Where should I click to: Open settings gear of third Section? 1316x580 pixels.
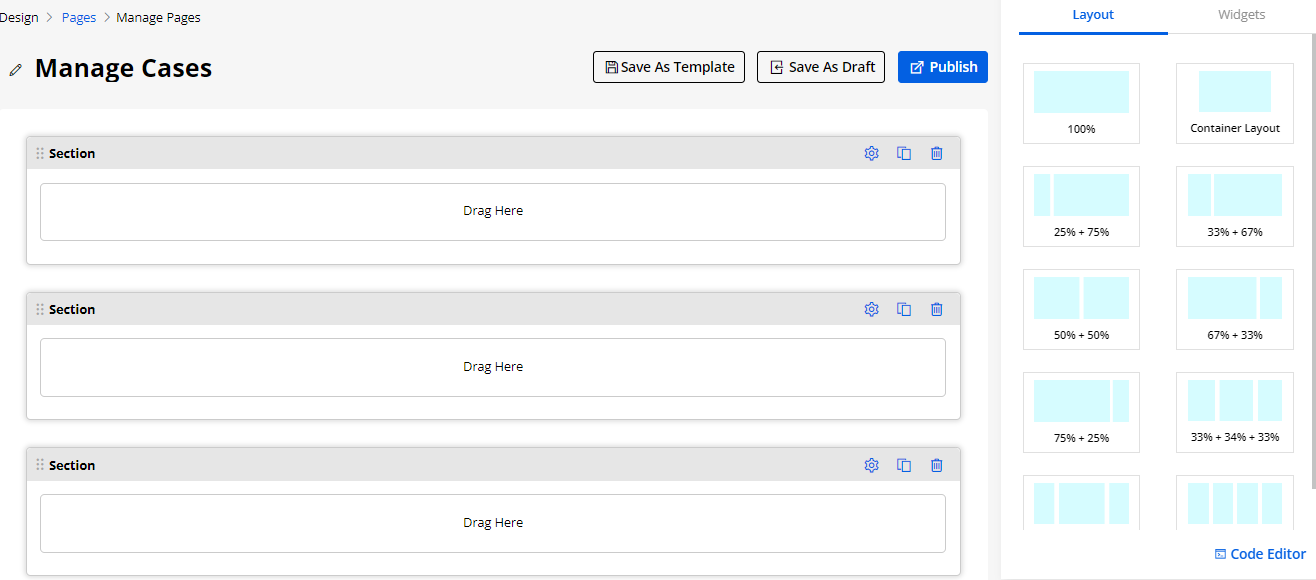click(871, 465)
